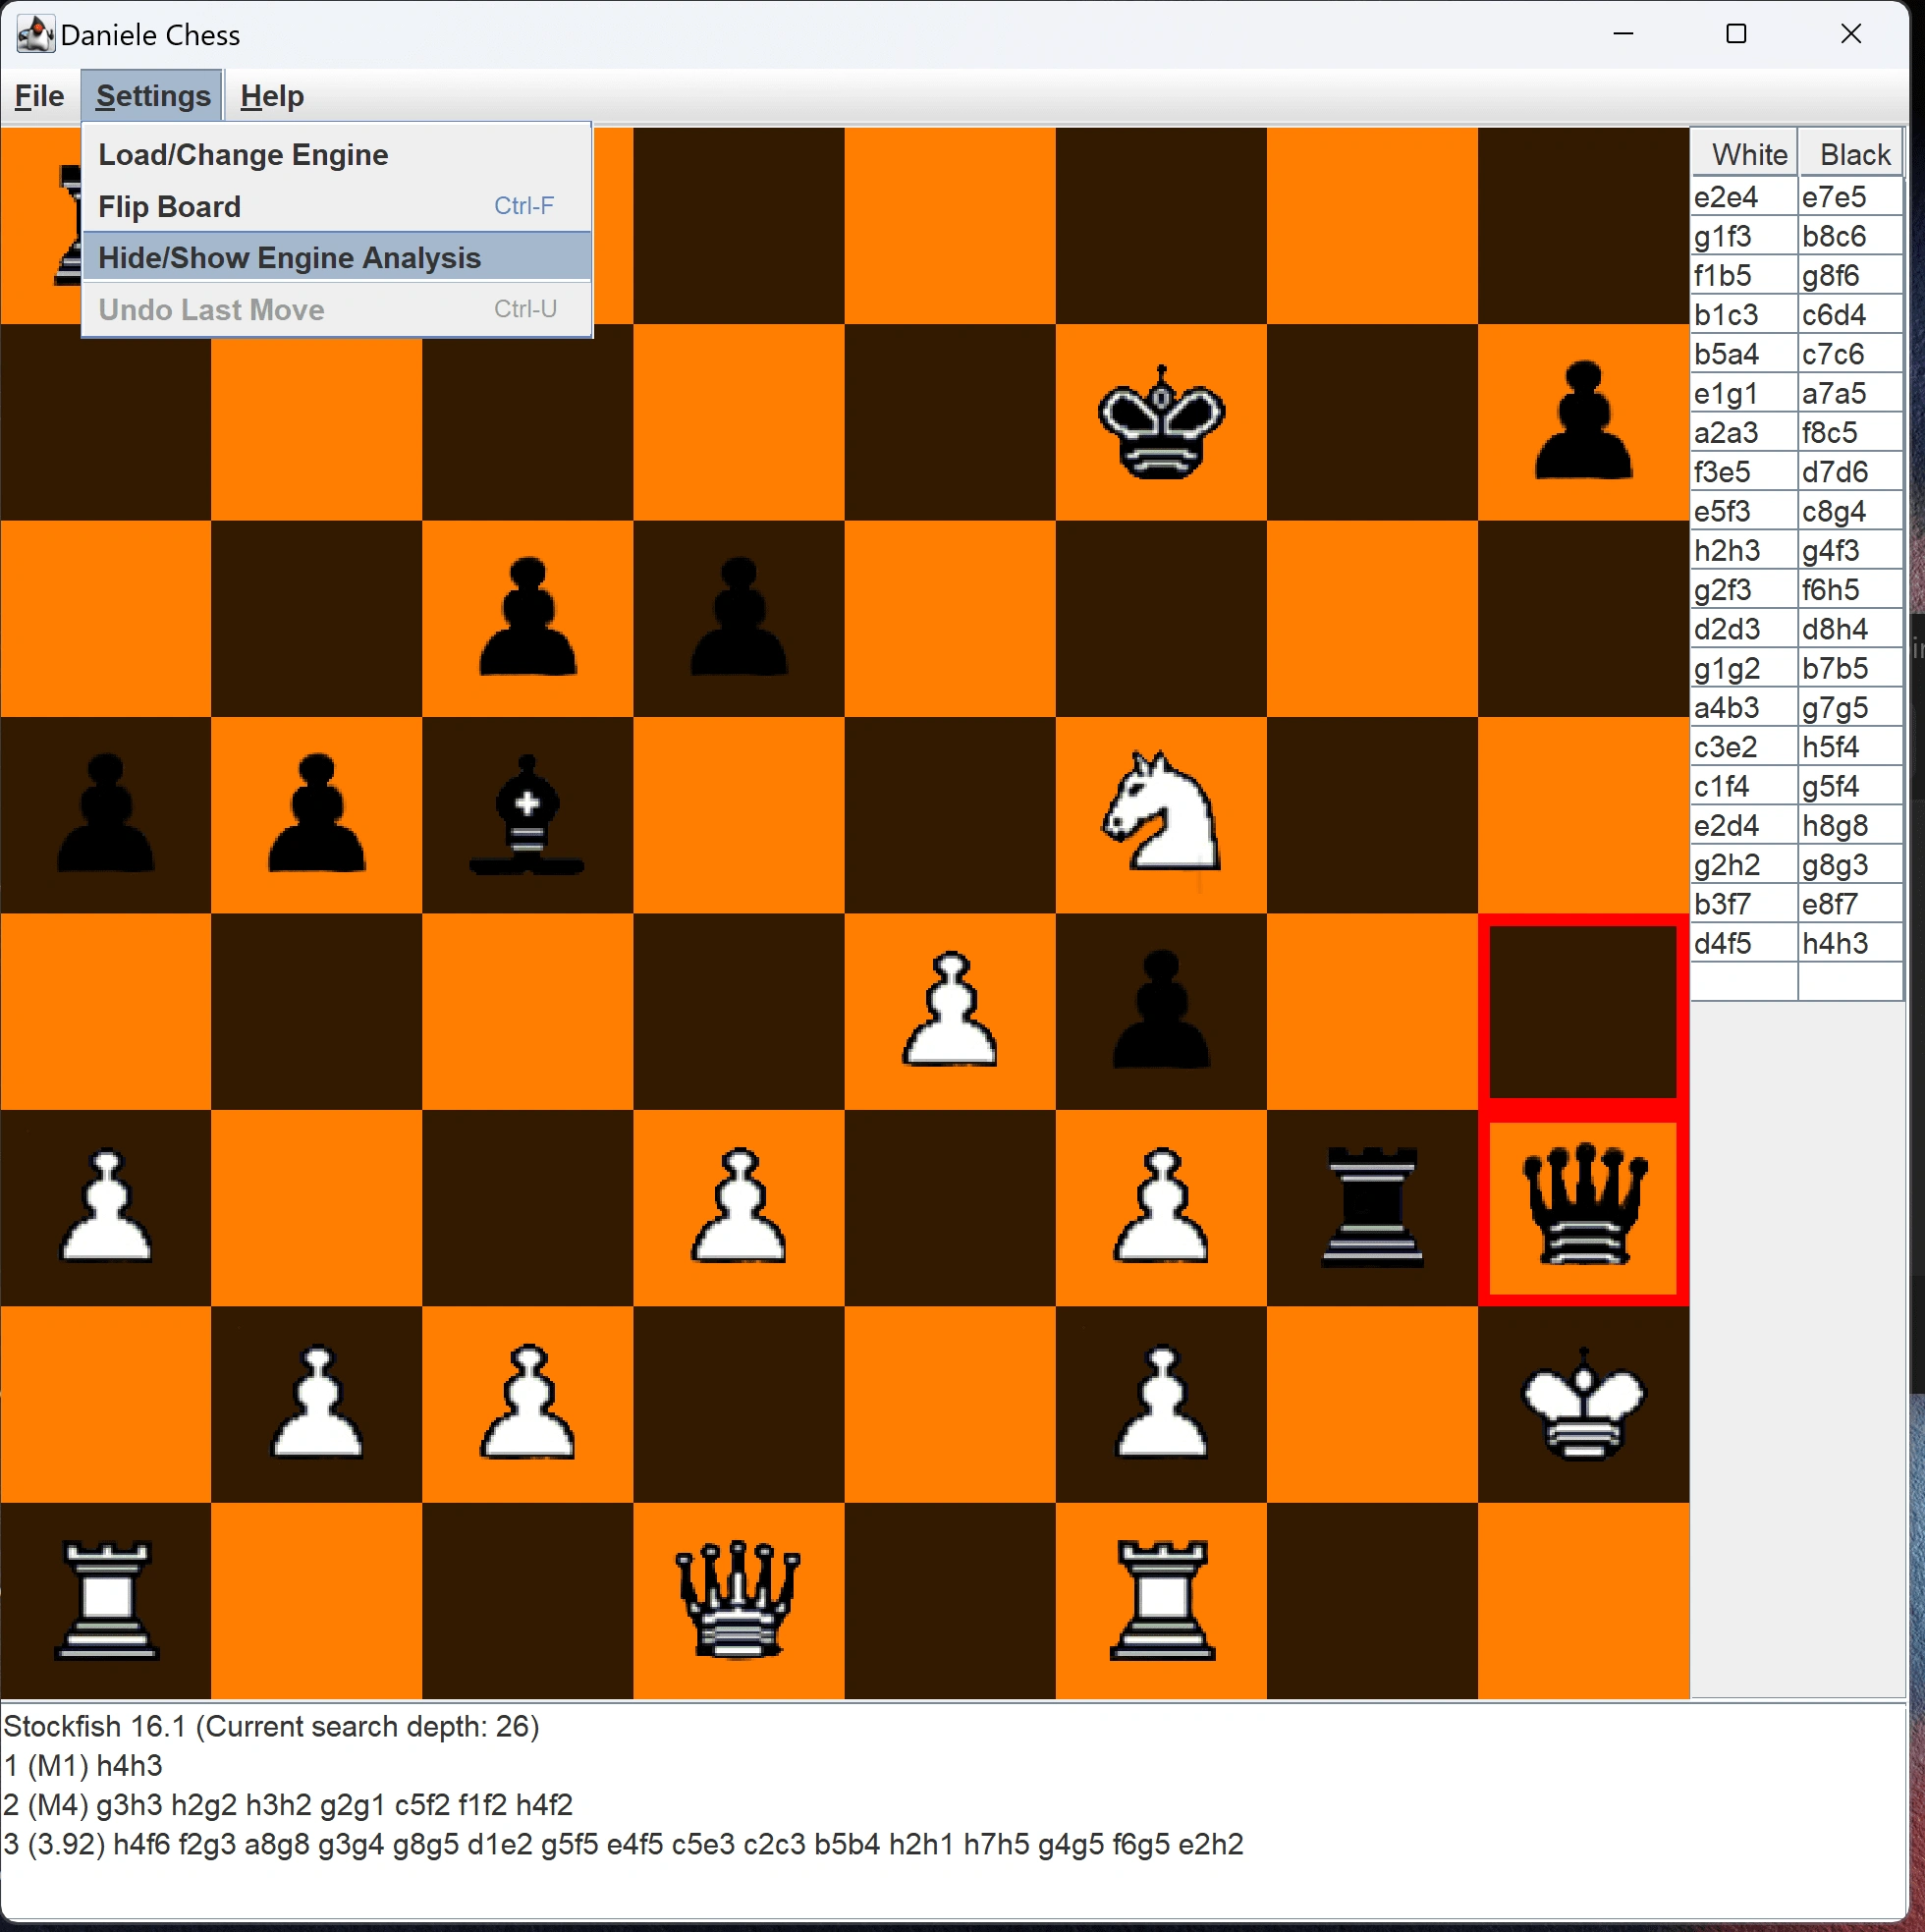
Task: Click the black pawn on b5
Action: (x=317, y=814)
